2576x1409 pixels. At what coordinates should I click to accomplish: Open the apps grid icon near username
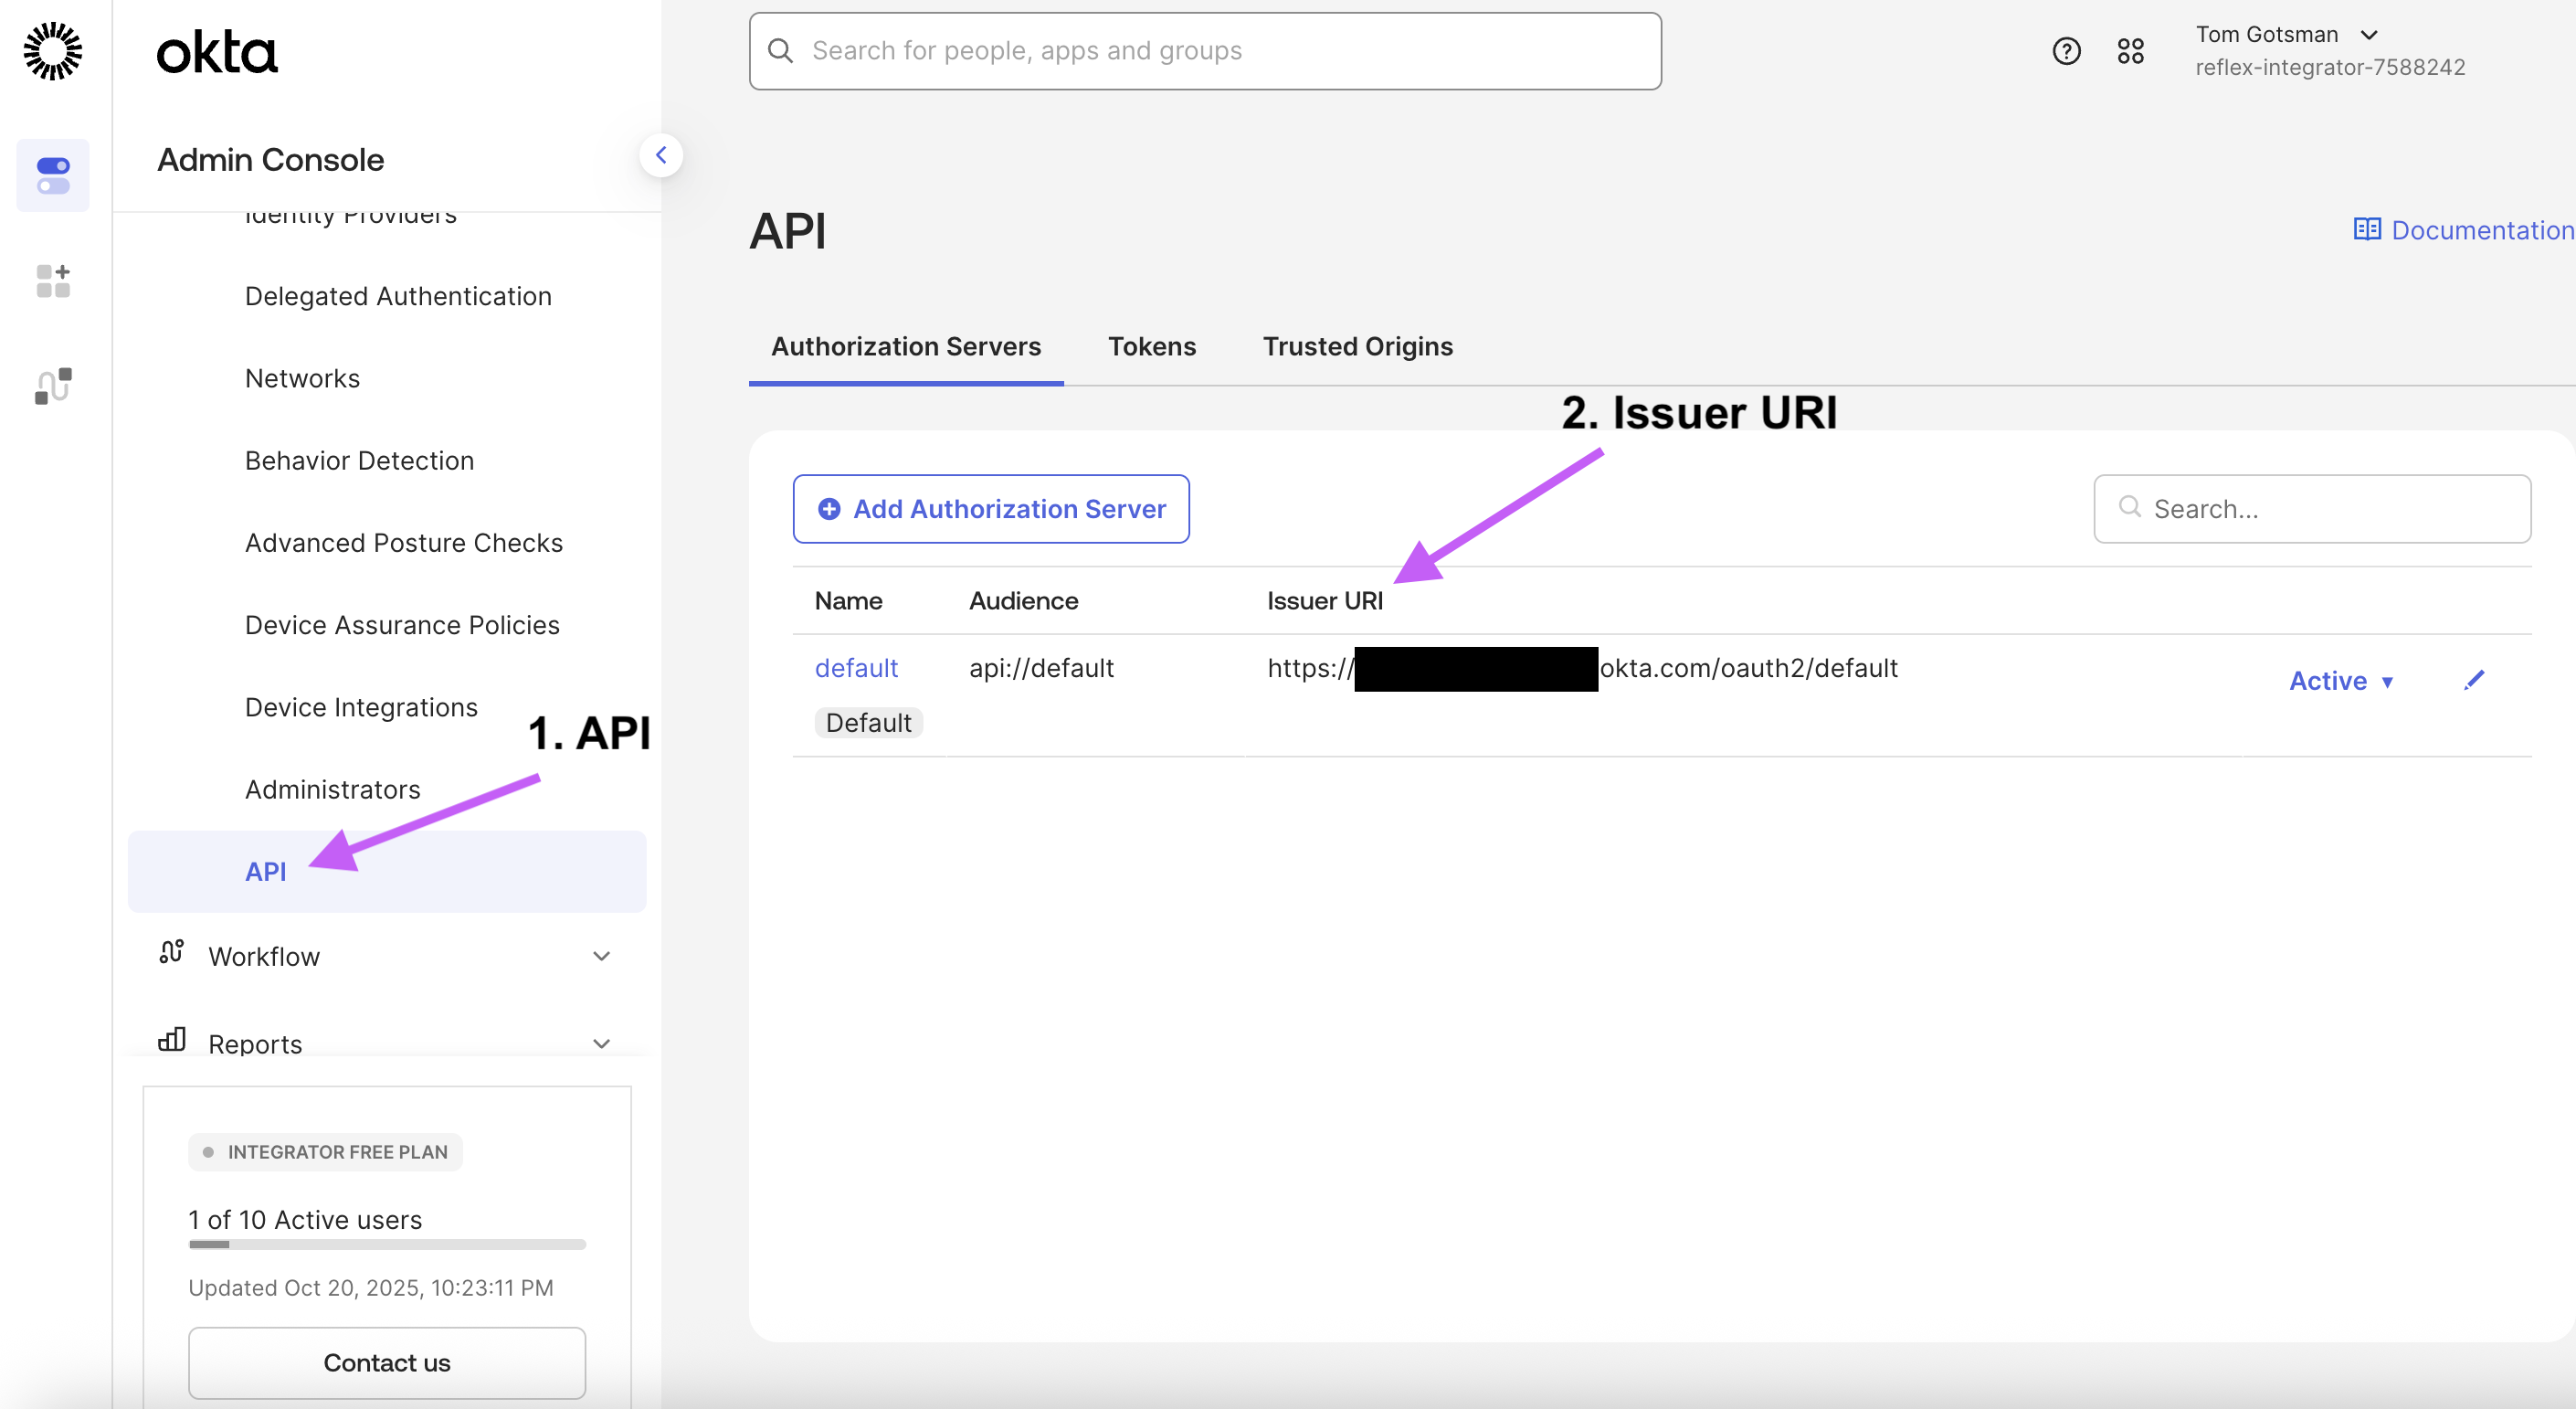pyautogui.click(x=2130, y=51)
